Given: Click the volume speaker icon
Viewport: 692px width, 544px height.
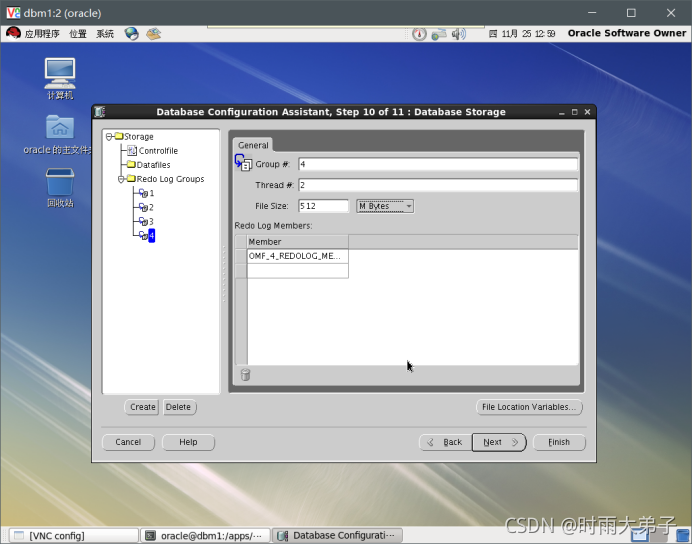Looking at the screenshot, I should tap(459, 34).
